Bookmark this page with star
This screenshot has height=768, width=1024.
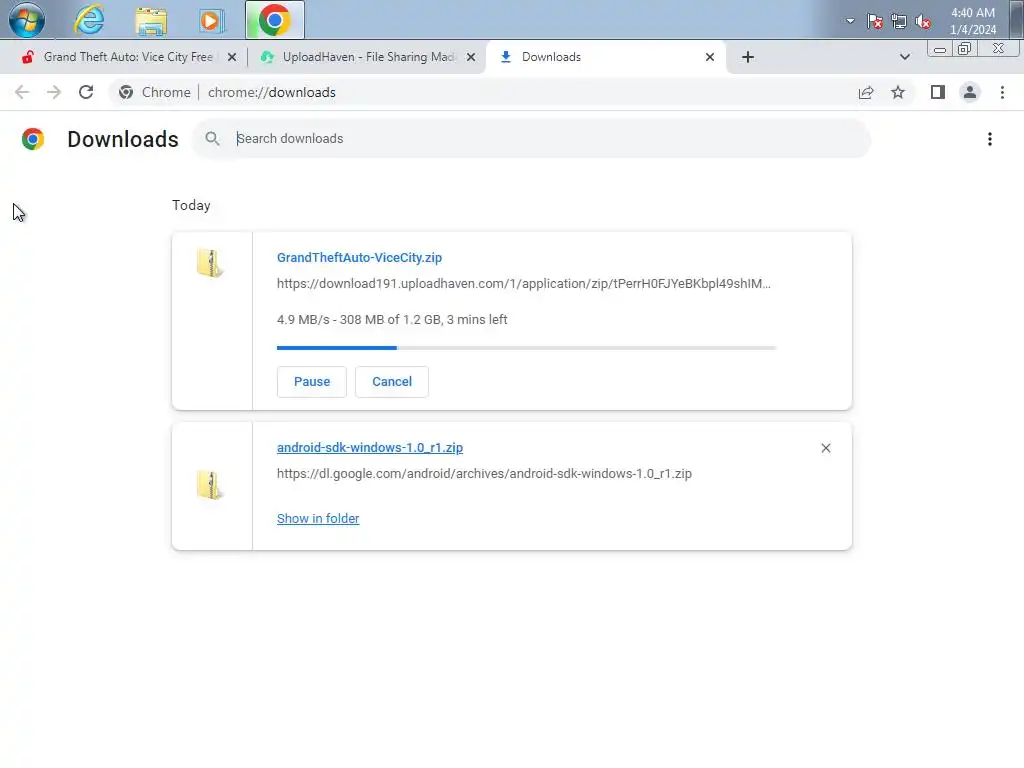click(x=898, y=92)
